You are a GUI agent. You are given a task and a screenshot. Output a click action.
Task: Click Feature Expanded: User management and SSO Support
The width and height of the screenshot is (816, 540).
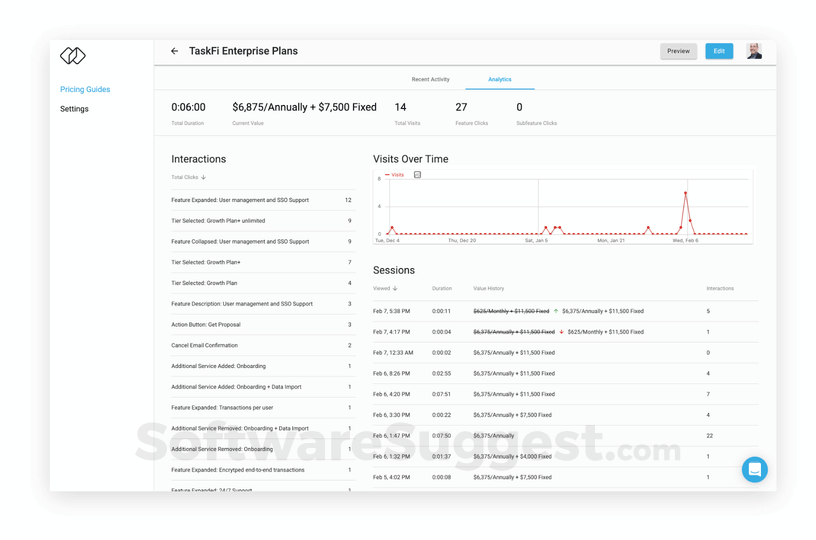coord(263,200)
